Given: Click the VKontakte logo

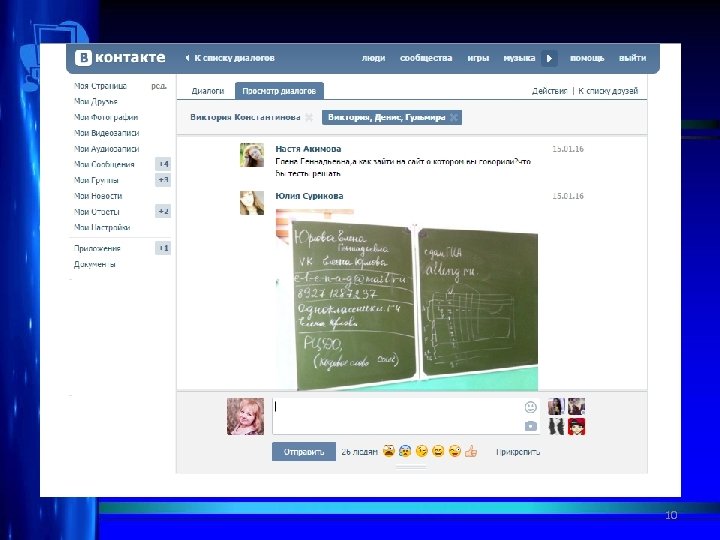Looking at the screenshot, I should (120, 58).
